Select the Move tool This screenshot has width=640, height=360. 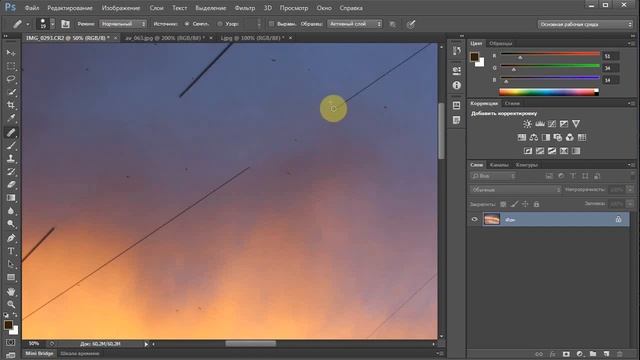11,53
